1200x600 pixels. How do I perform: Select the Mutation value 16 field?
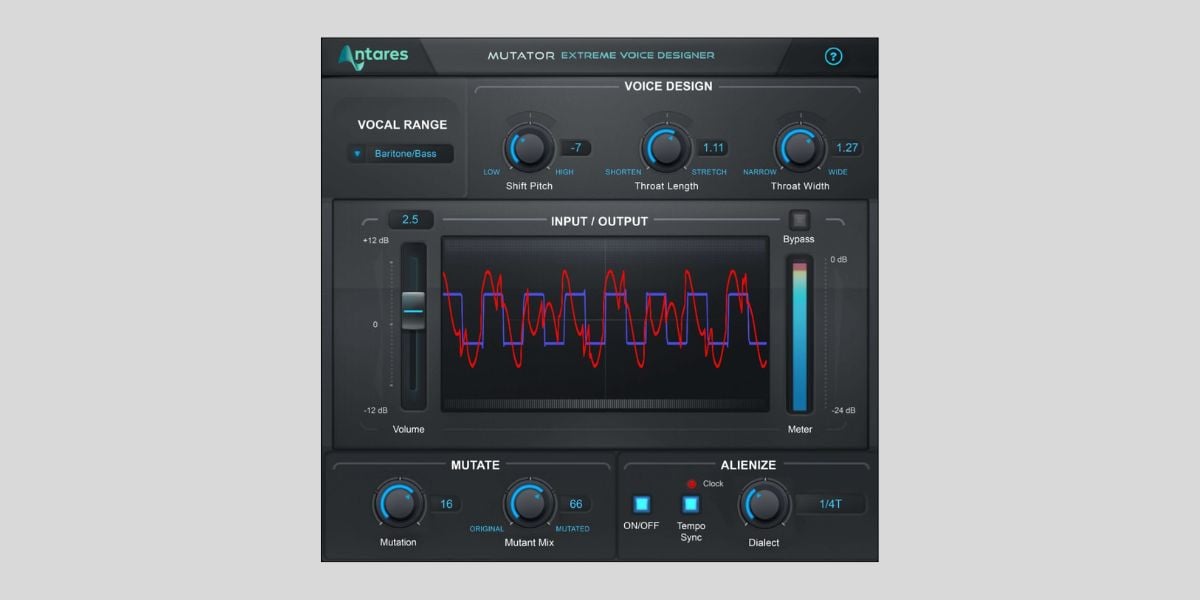tap(446, 504)
